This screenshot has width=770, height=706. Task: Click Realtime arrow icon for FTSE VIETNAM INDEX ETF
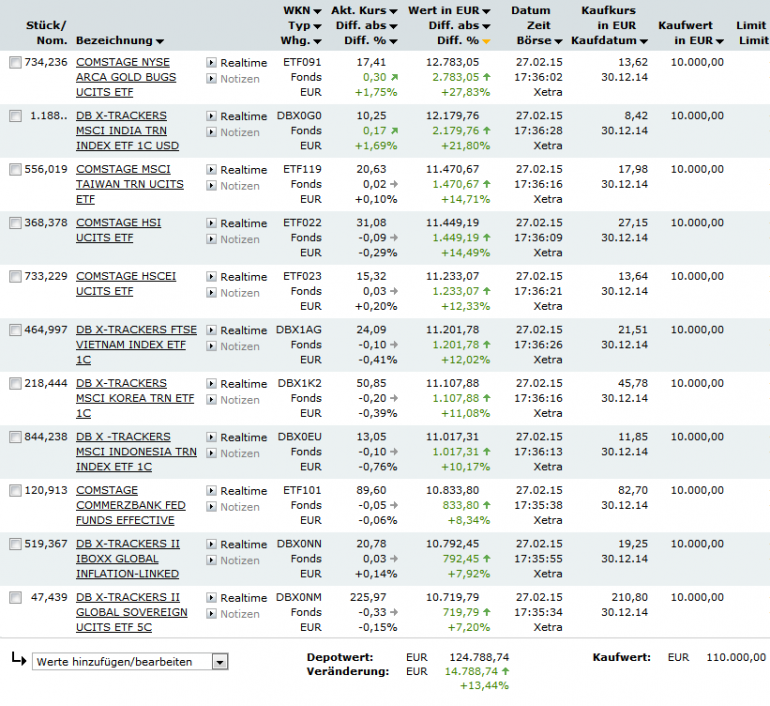(211, 330)
